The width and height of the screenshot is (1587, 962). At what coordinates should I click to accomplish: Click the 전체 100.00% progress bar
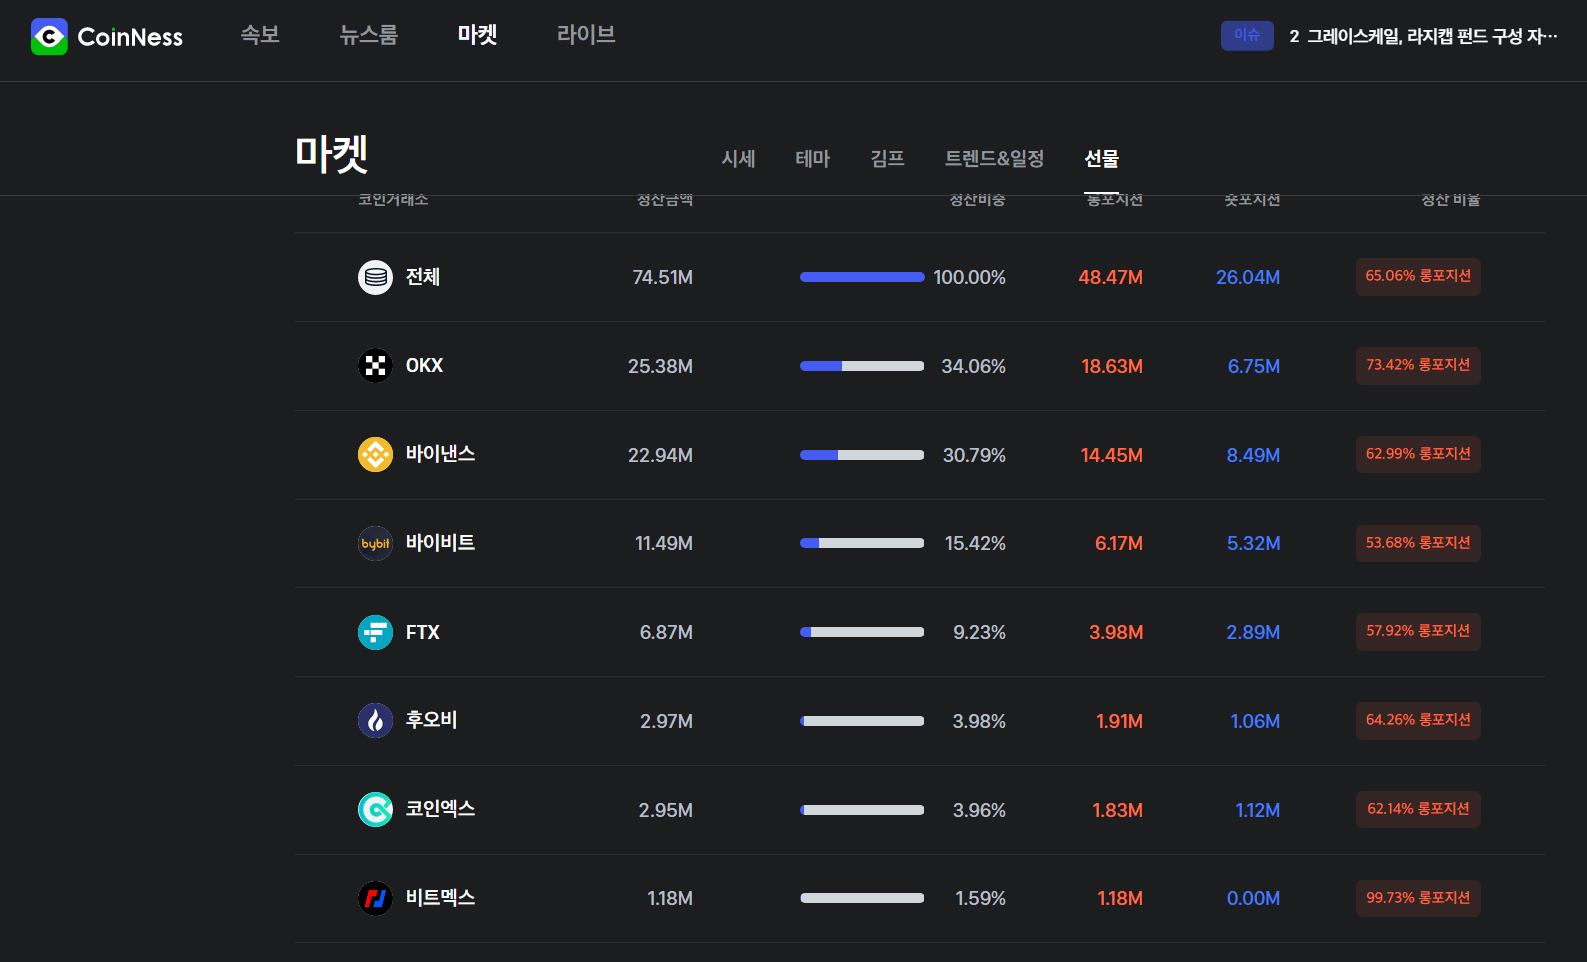tap(862, 277)
